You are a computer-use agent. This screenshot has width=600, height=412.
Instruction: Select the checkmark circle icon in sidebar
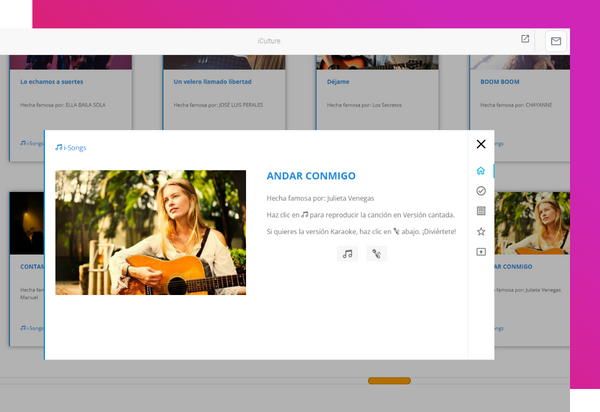pos(481,191)
